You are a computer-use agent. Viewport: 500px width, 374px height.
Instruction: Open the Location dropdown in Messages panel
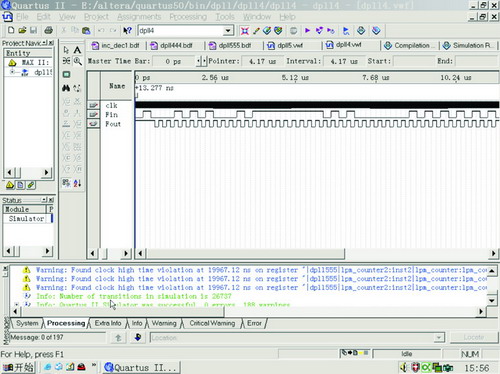(439, 338)
